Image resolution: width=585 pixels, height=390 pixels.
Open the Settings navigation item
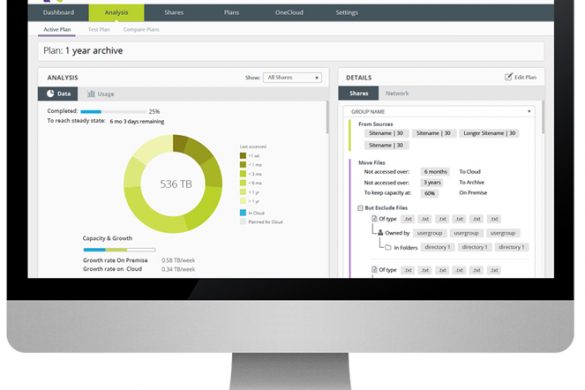[x=347, y=12]
